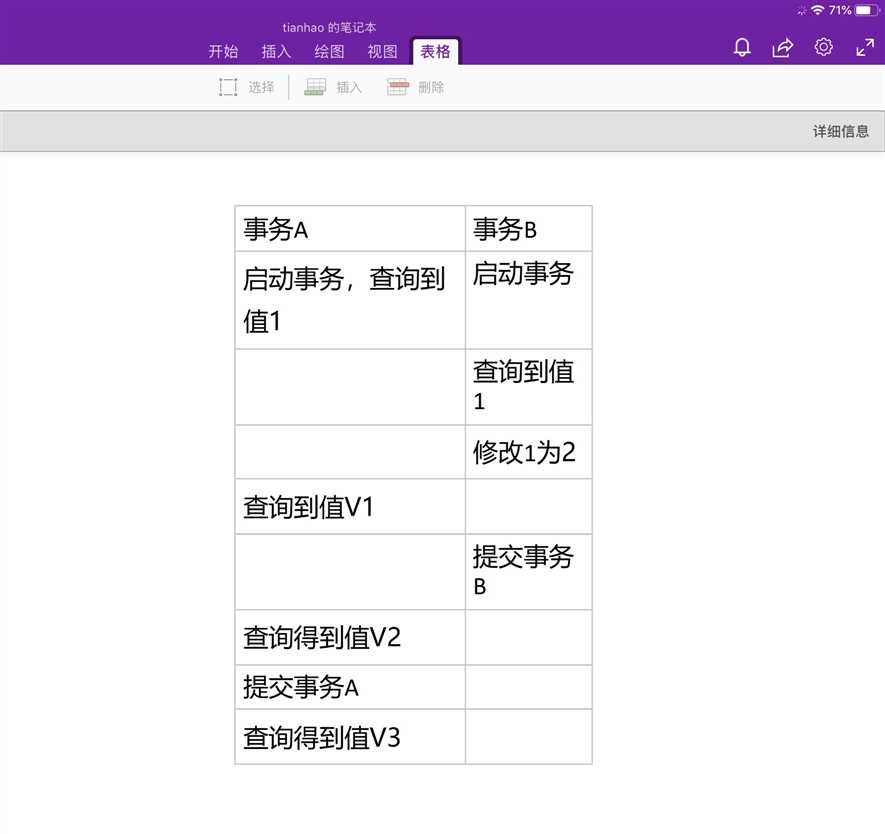The image size is (885, 834).
Task: Select the 表格 tab
Action: coord(435,51)
